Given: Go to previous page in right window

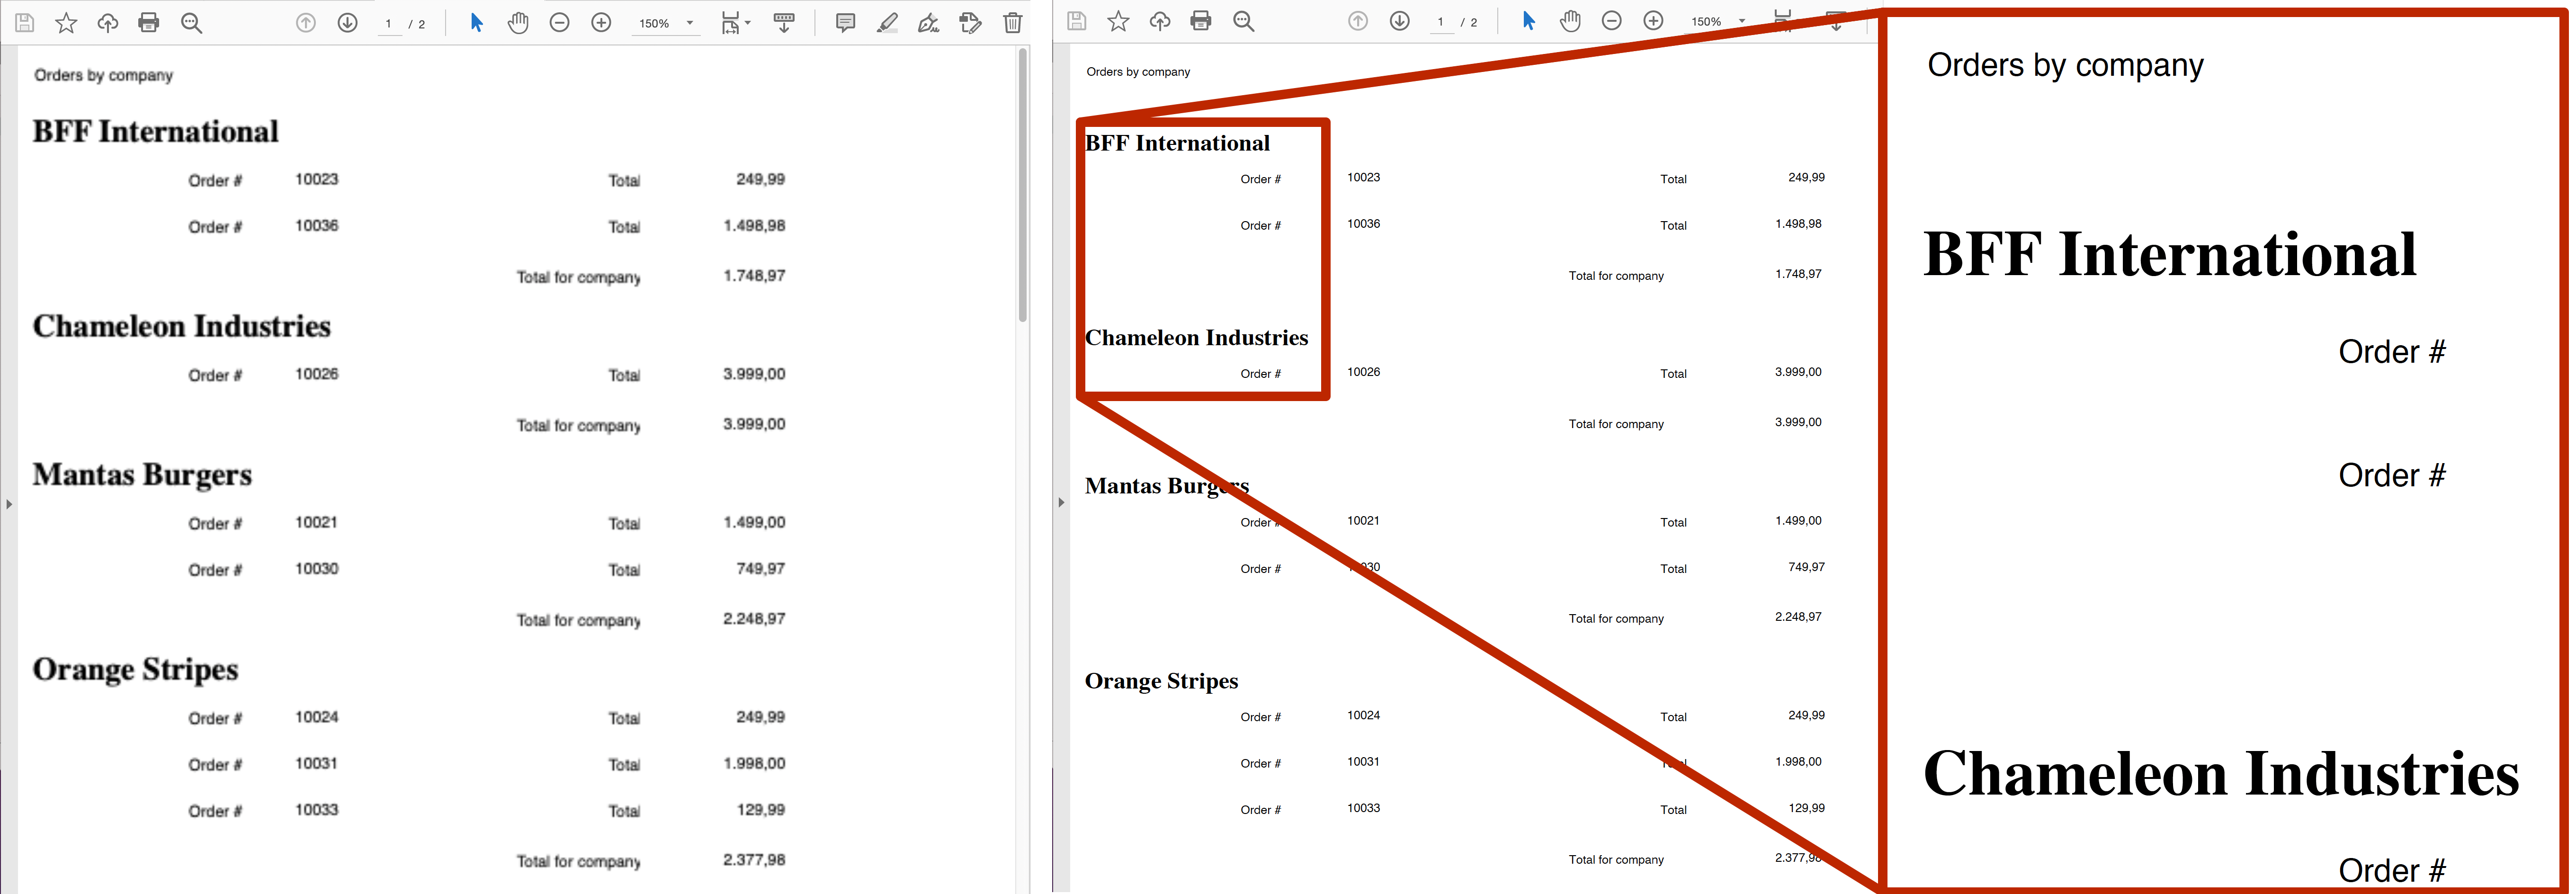Looking at the screenshot, I should click(x=1358, y=21).
